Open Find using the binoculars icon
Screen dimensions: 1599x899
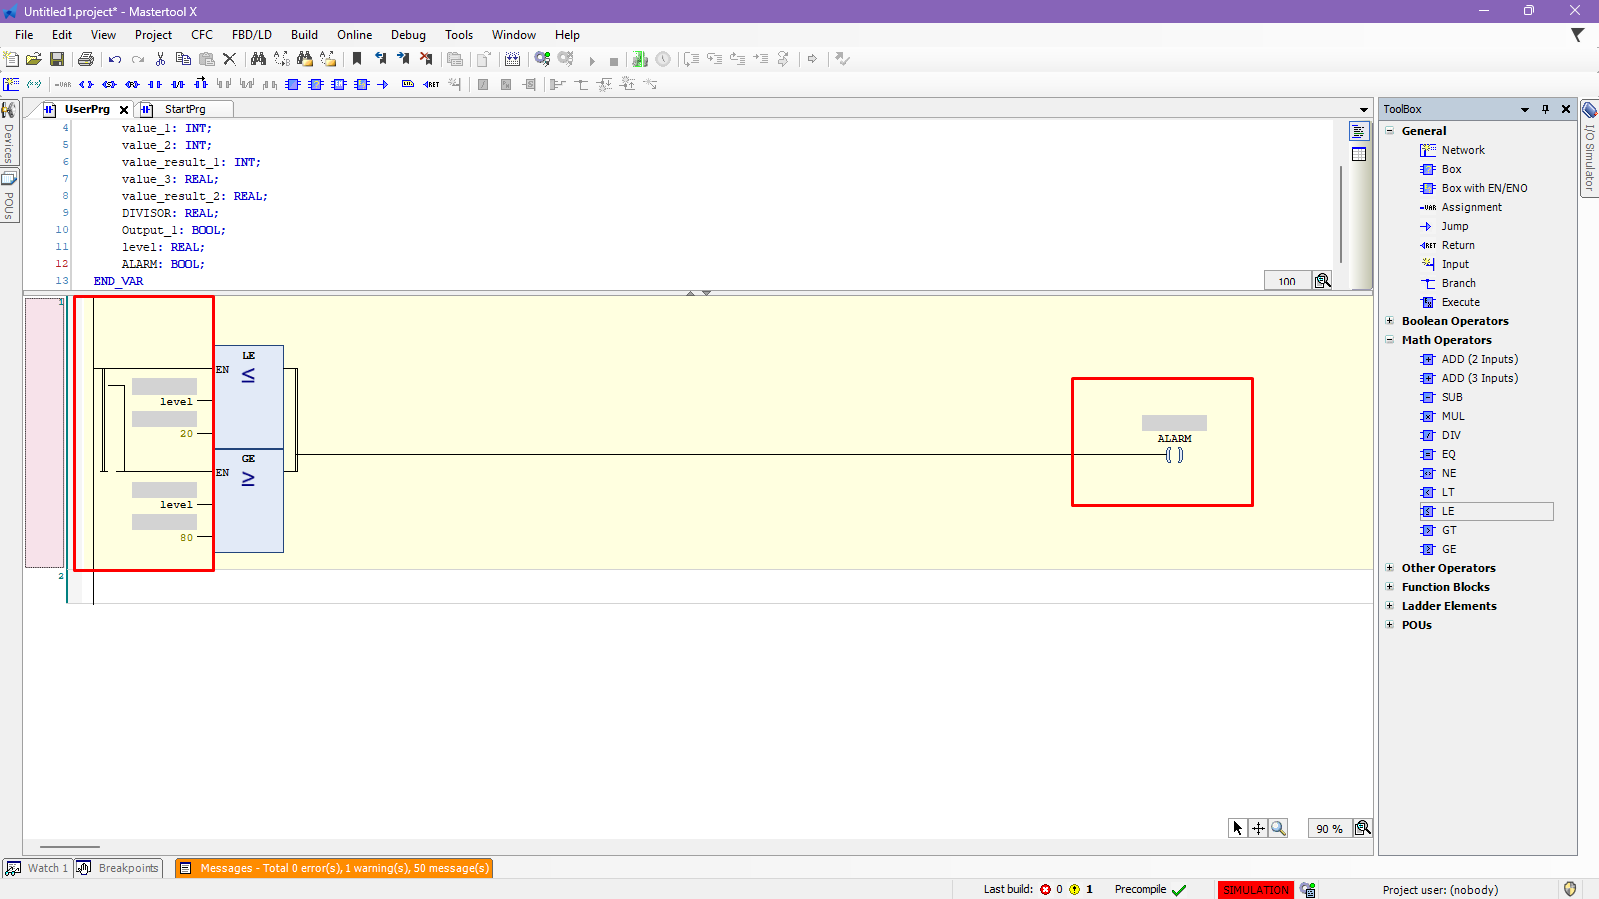tap(258, 59)
